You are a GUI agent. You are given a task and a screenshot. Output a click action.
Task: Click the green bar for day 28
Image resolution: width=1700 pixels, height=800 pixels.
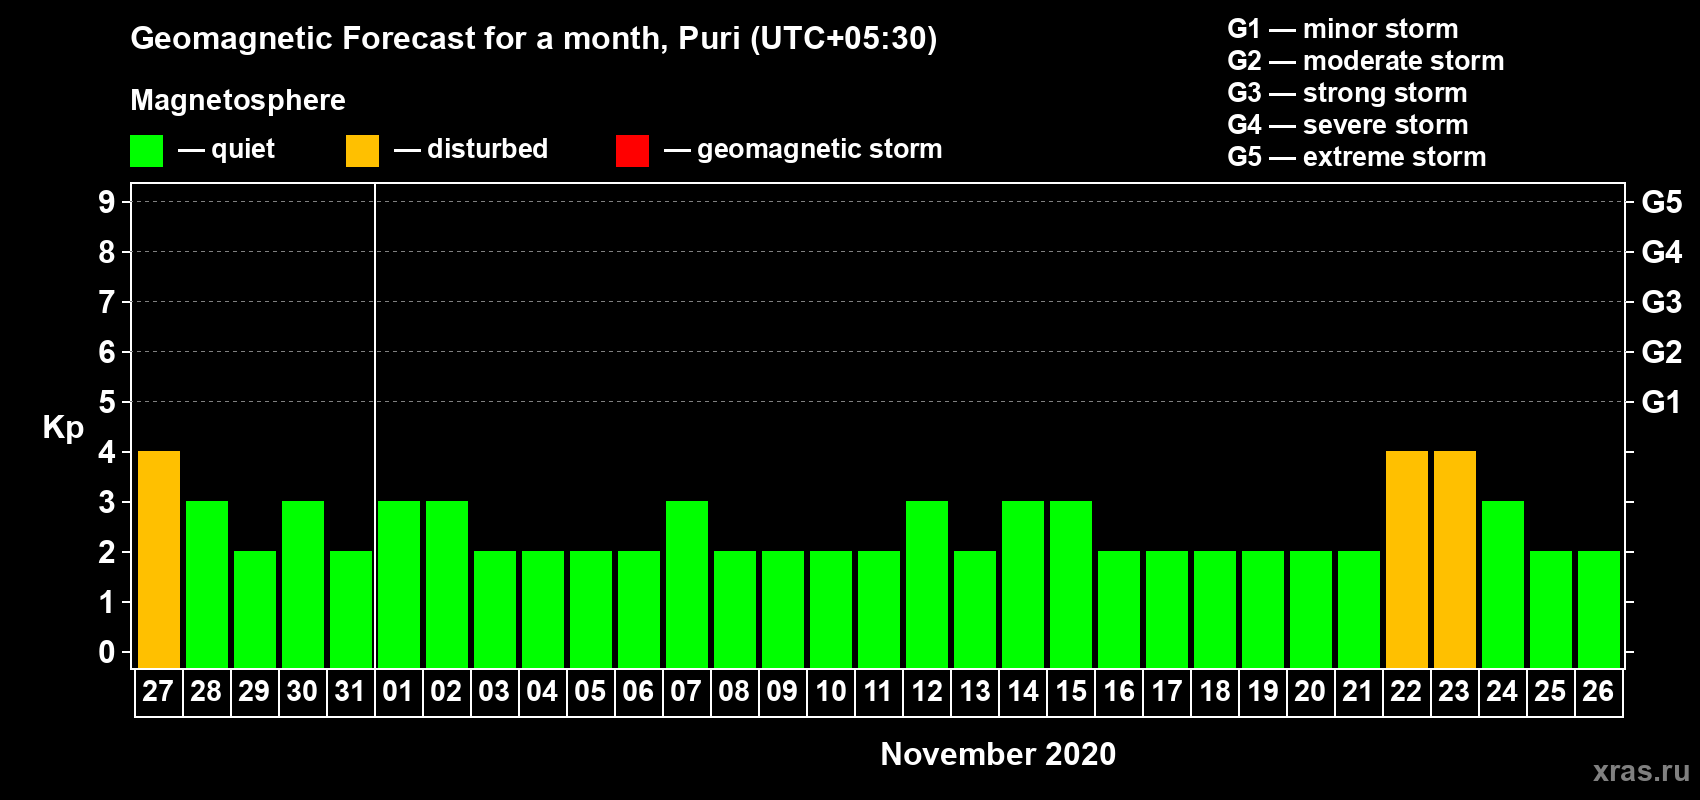point(207,585)
